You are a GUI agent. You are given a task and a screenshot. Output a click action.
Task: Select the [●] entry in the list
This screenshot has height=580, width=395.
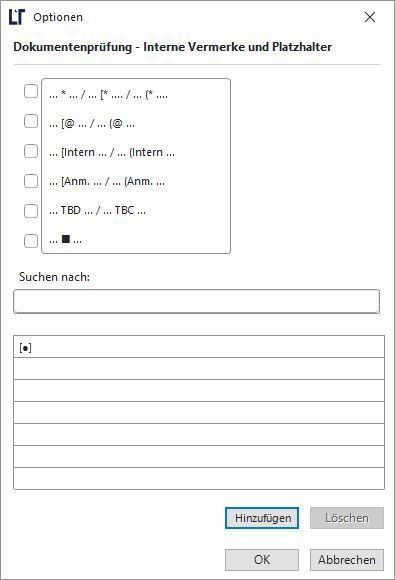point(199,347)
